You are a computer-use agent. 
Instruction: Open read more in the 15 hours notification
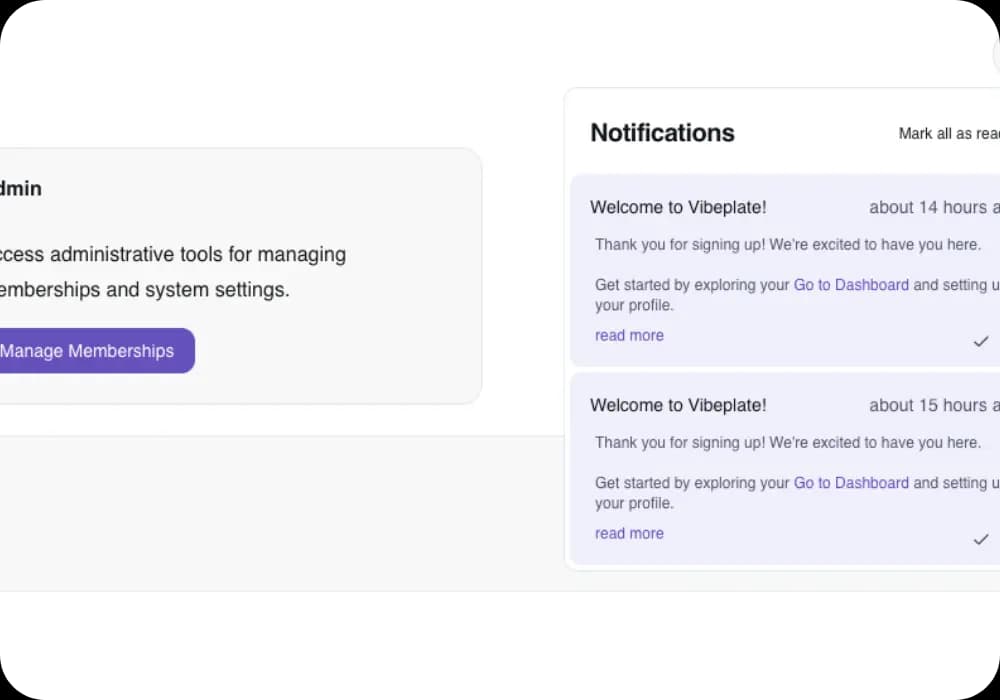[629, 533]
